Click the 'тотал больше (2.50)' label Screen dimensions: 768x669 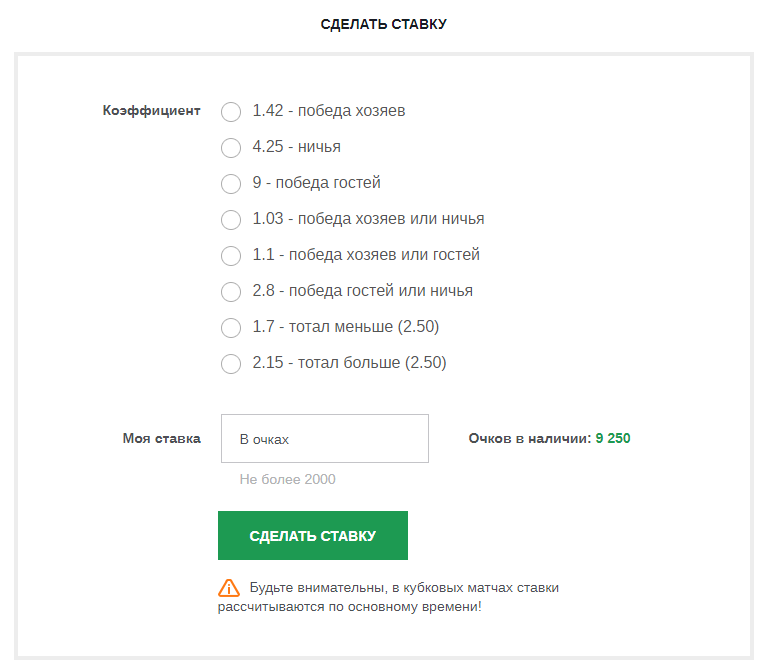point(372,363)
